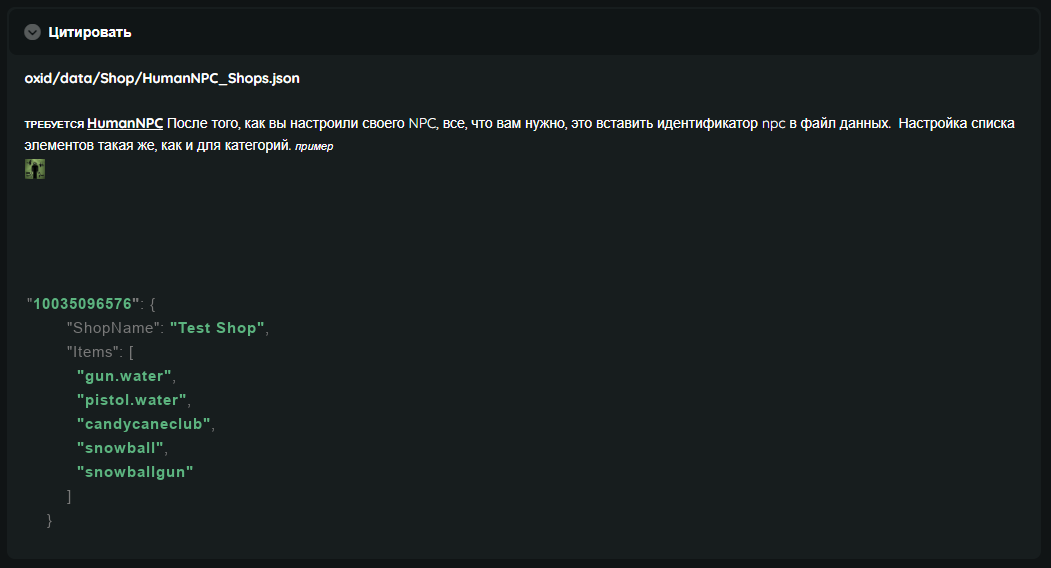The width and height of the screenshot is (1051, 568).
Task: Click the "Цитировать" header label
Action: click(90, 32)
